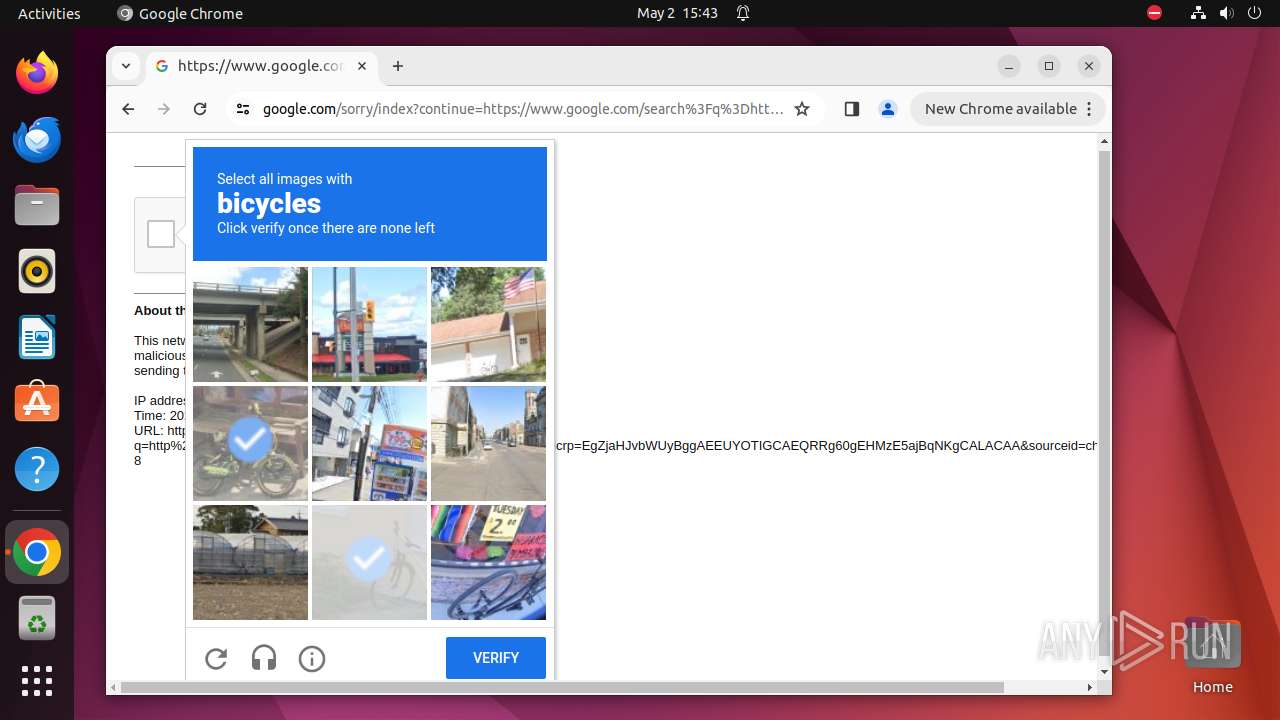Click page scroll right arrow
1280x720 pixels.
click(x=1090, y=687)
